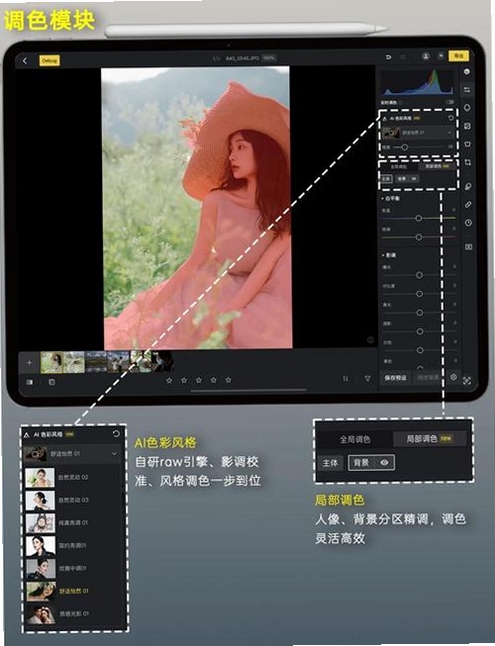
Task: Click the 保存预设 button
Action: point(395,377)
